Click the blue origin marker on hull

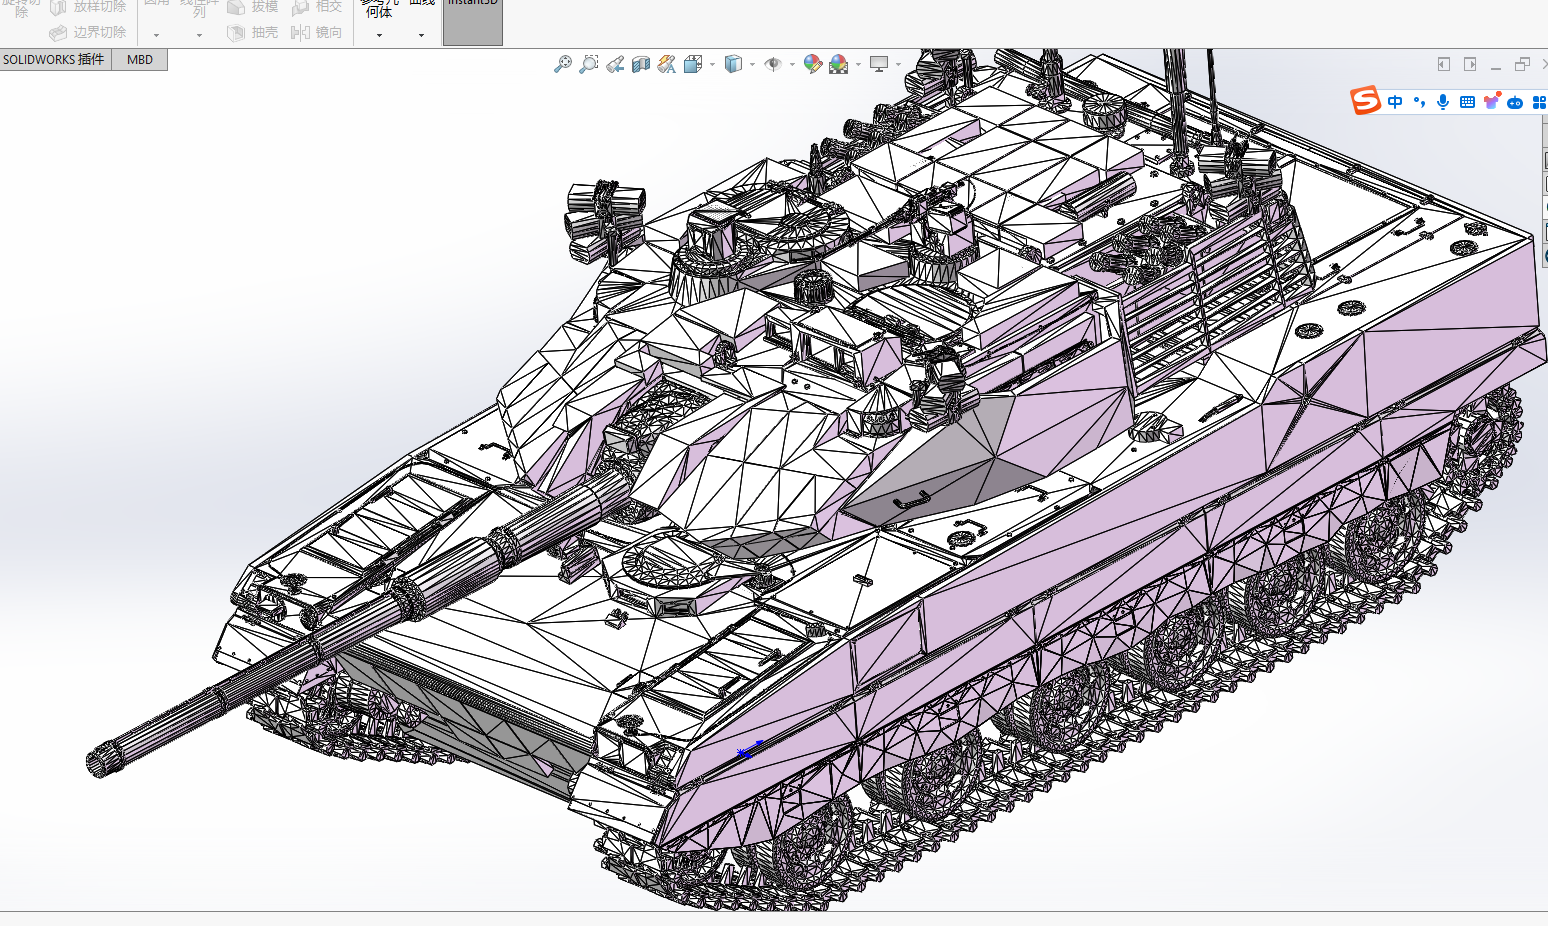(x=749, y=750)
